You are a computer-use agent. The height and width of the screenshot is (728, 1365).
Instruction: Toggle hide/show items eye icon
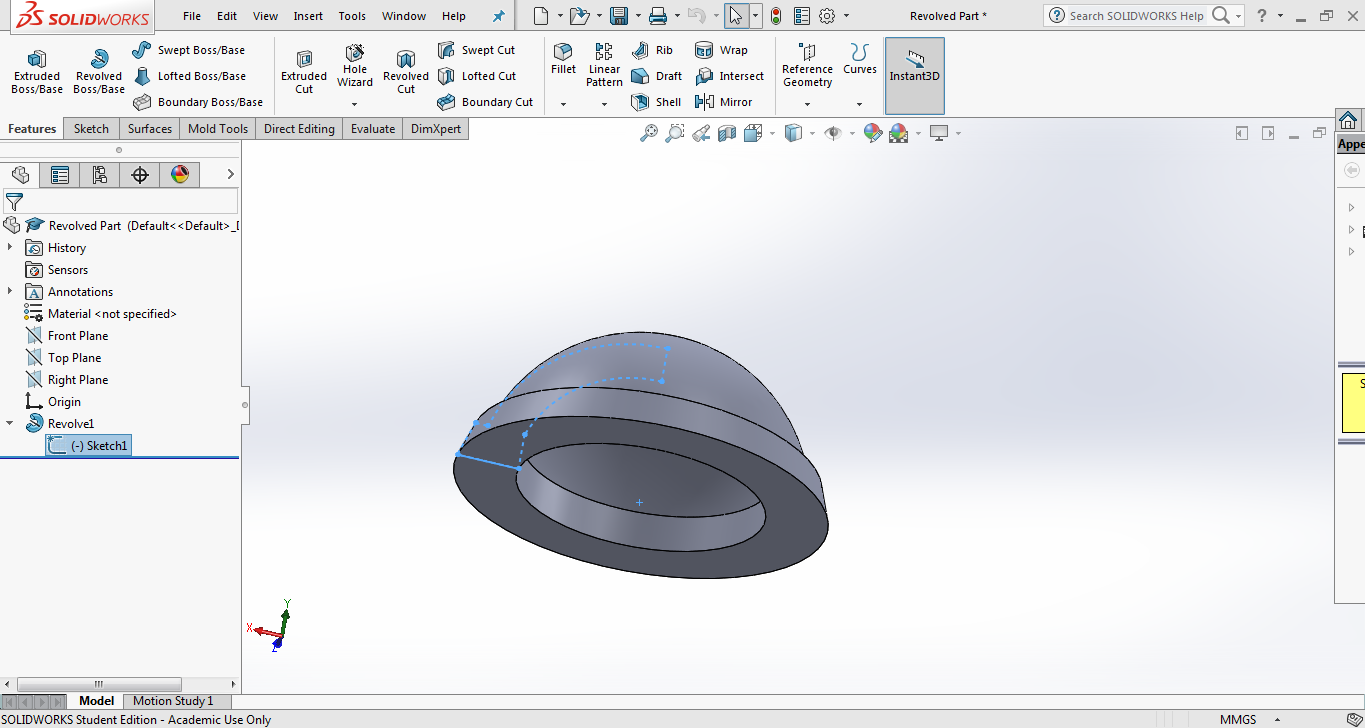point(832,133)
